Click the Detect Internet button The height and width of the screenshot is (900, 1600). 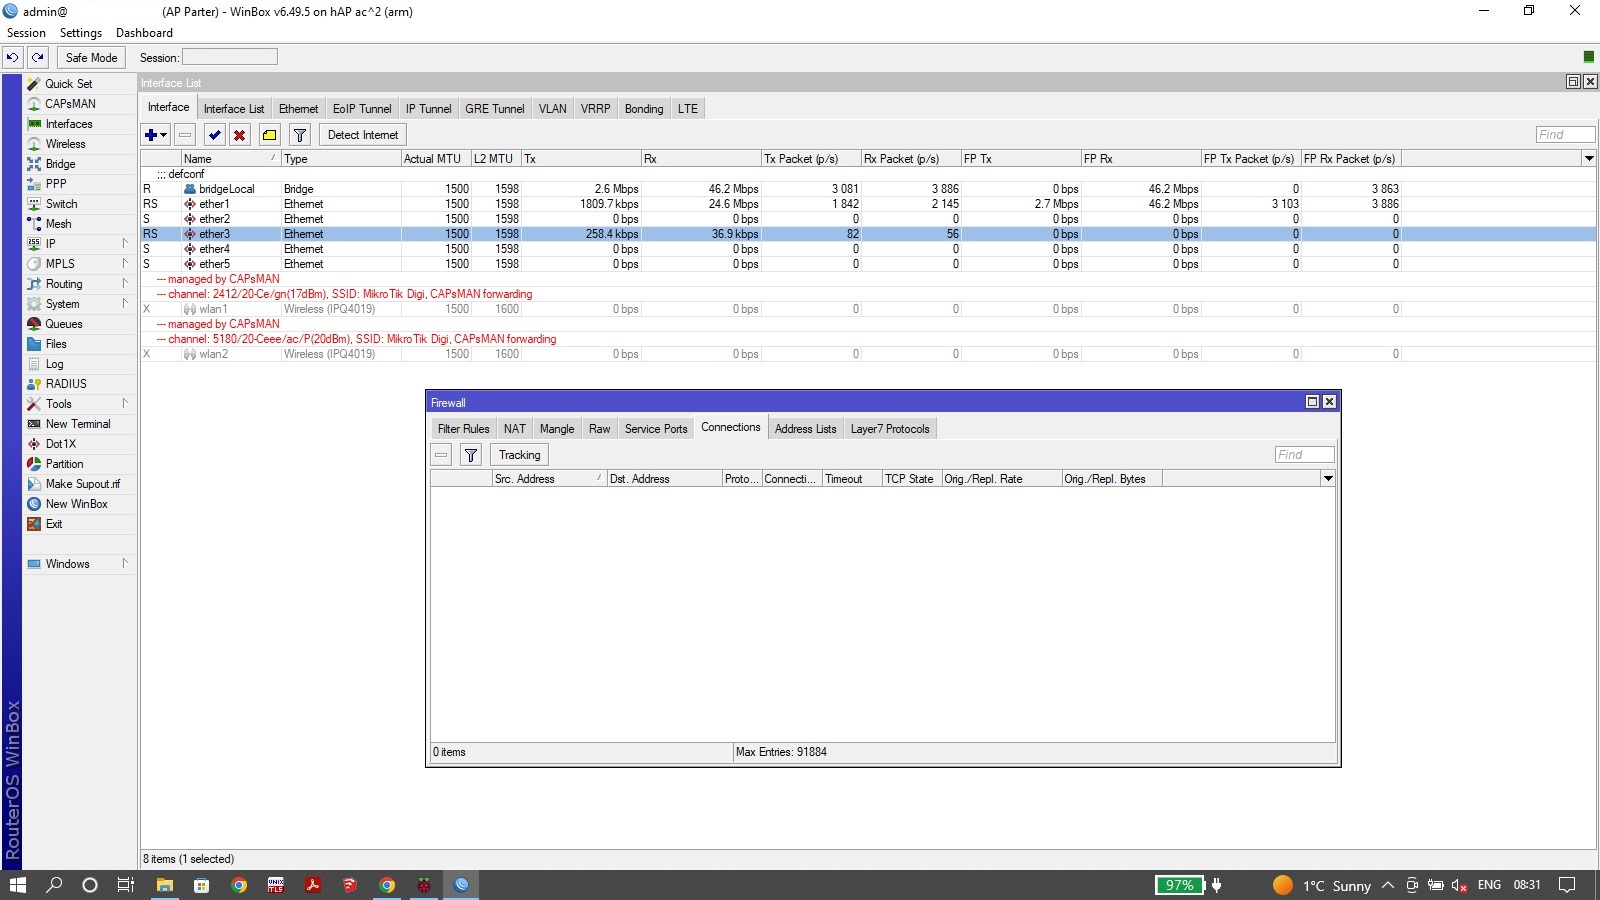tap(363, 135)
